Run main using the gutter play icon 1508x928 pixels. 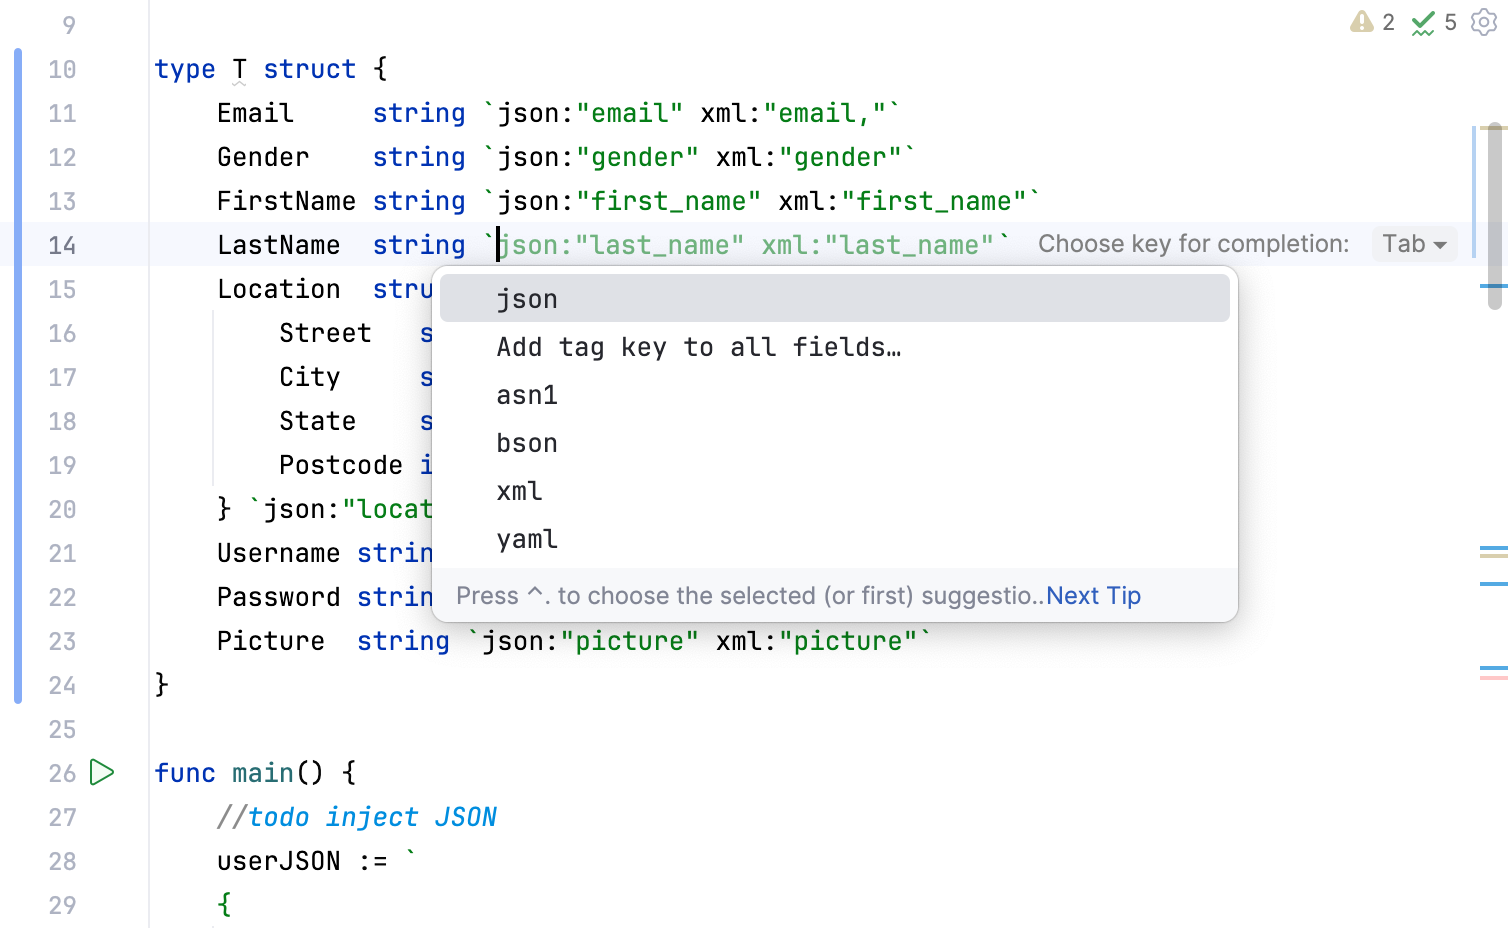100,772
